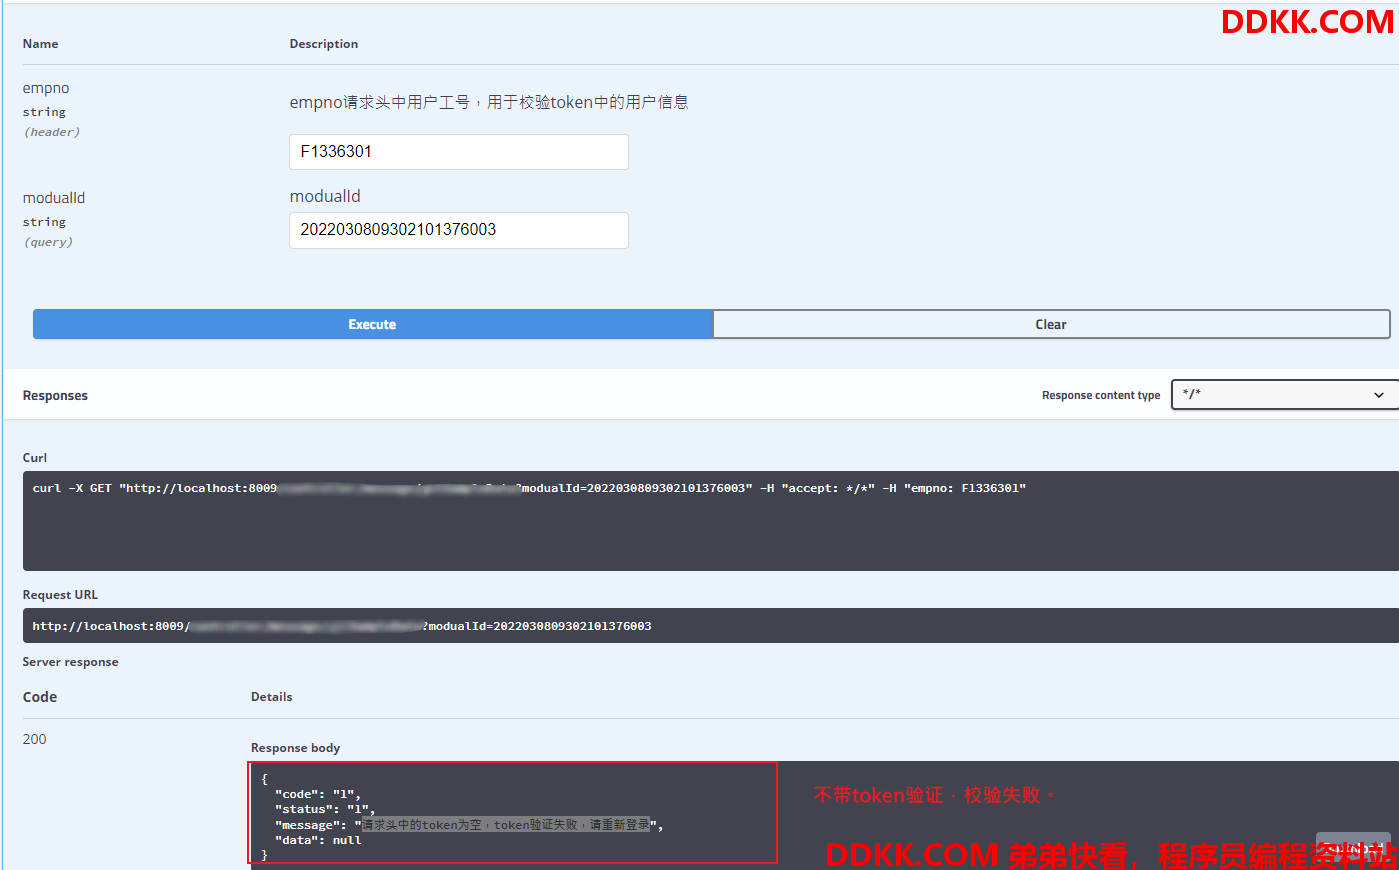
Task: Click the DDKK.COM watermark at top right
Action: [1306, 22]
